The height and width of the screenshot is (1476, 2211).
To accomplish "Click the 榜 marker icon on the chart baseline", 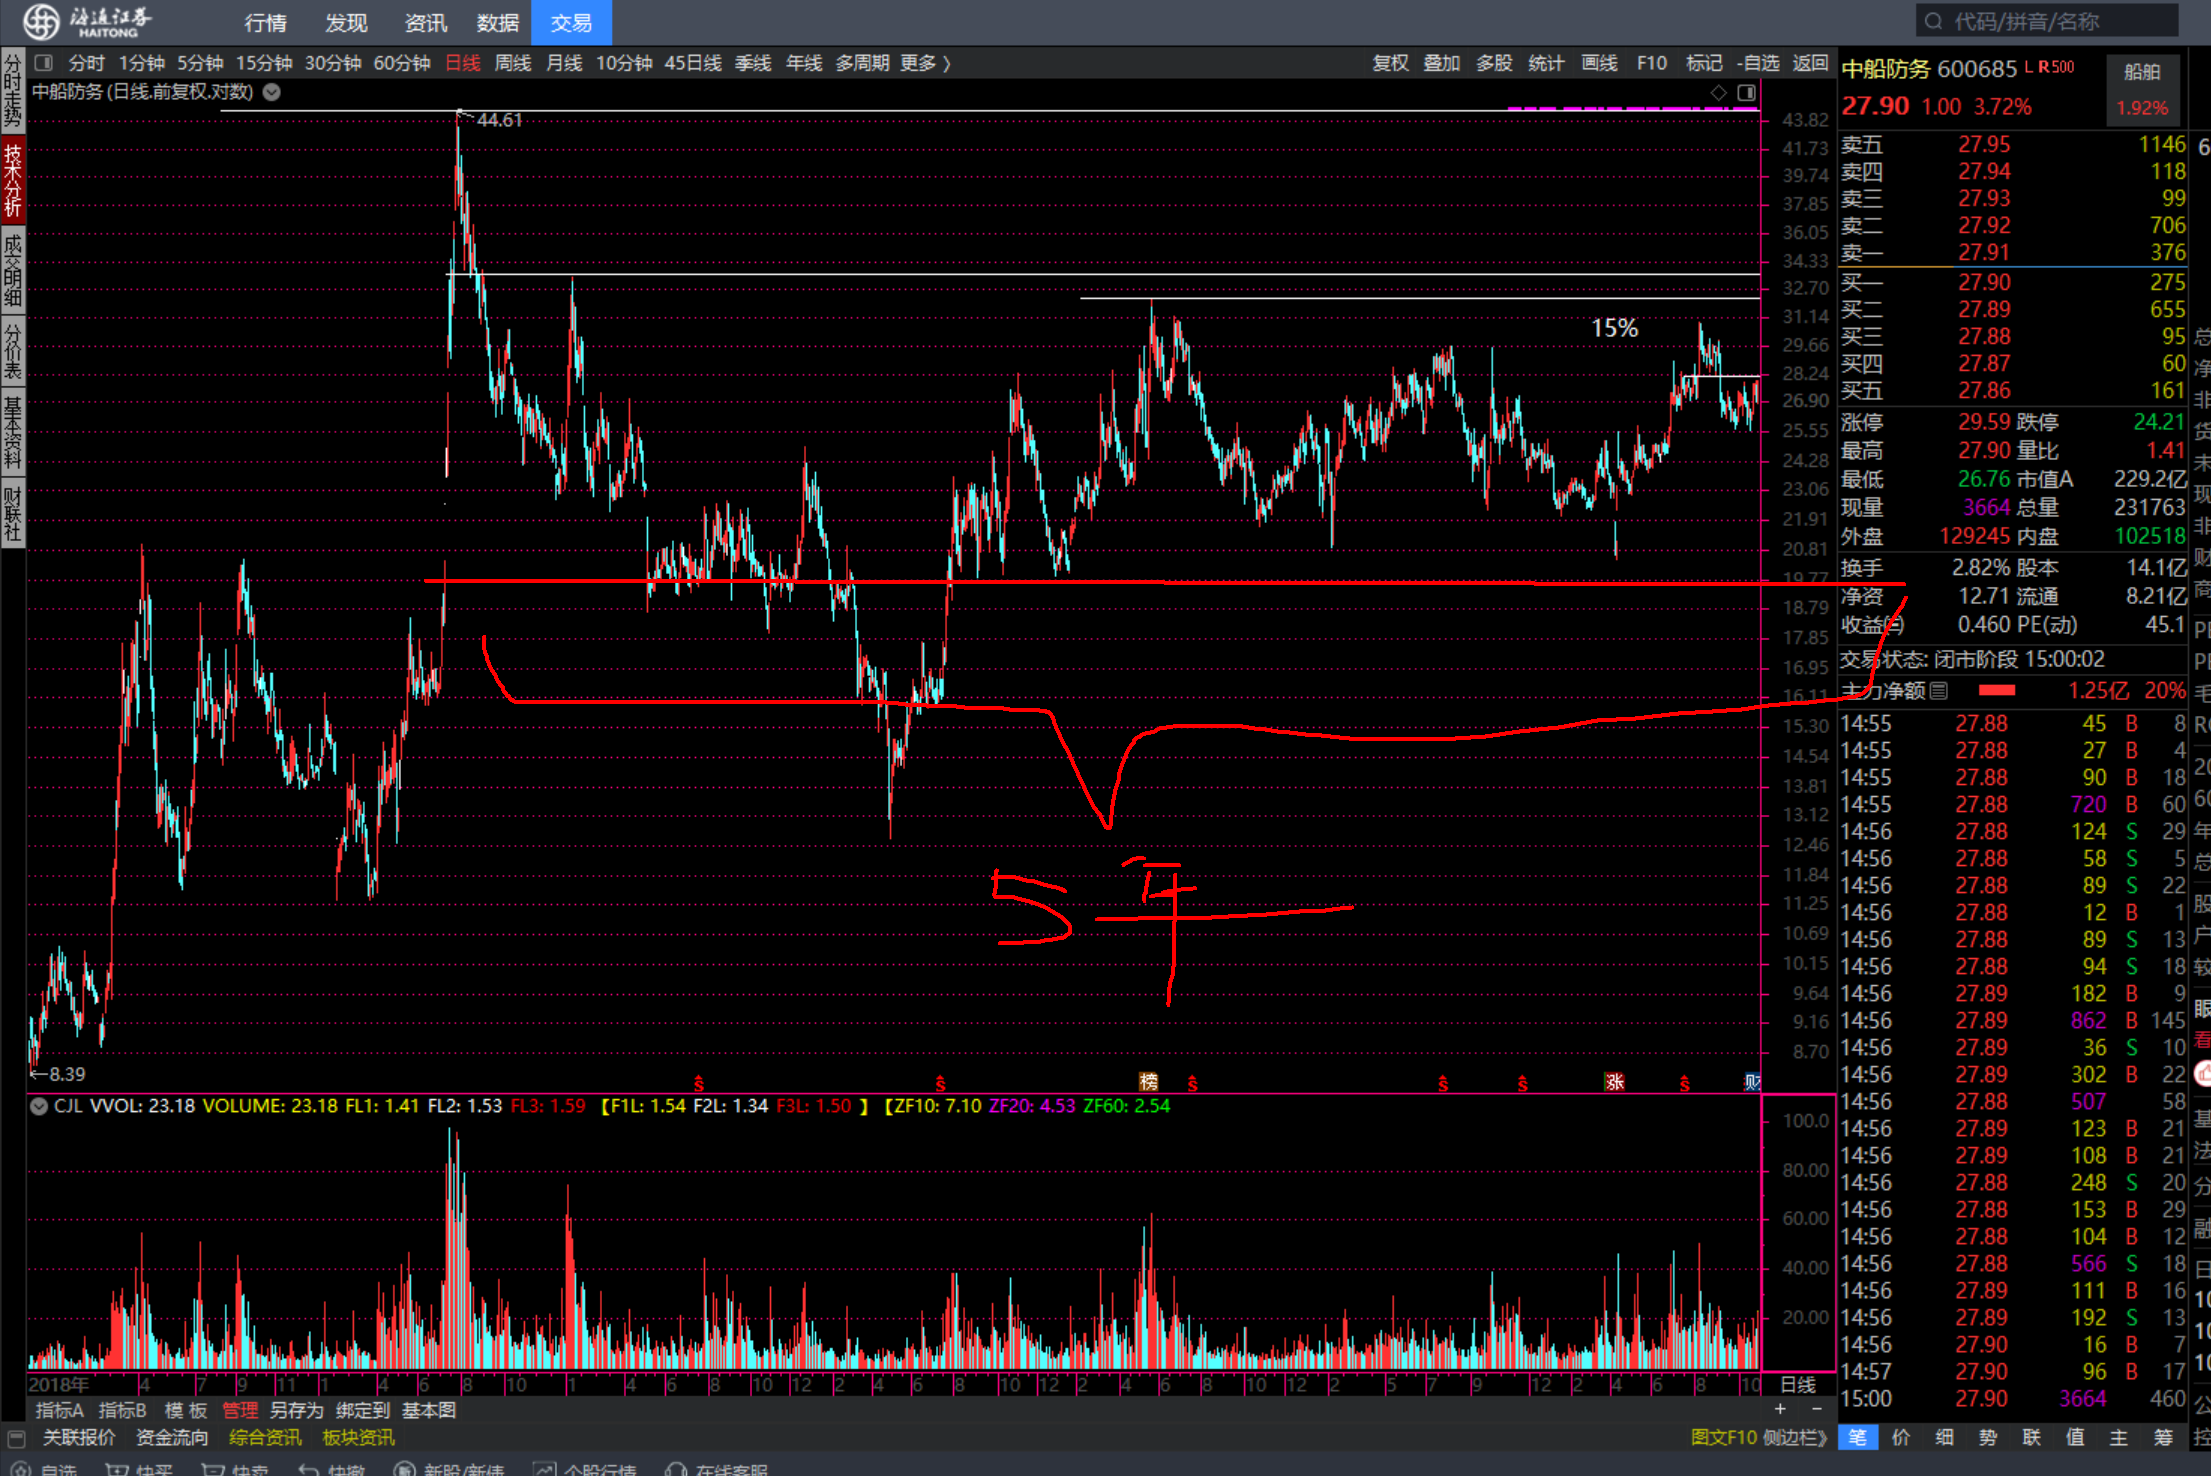I will pyautogui.click(x=1148, y=1081).
